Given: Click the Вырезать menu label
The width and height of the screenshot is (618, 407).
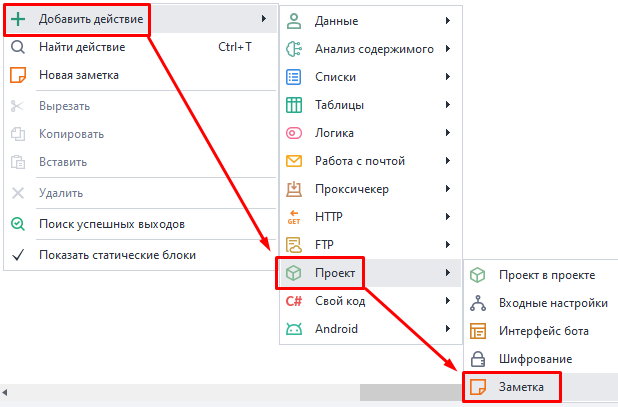Looking at the screenshot, I should pos(65,106).
